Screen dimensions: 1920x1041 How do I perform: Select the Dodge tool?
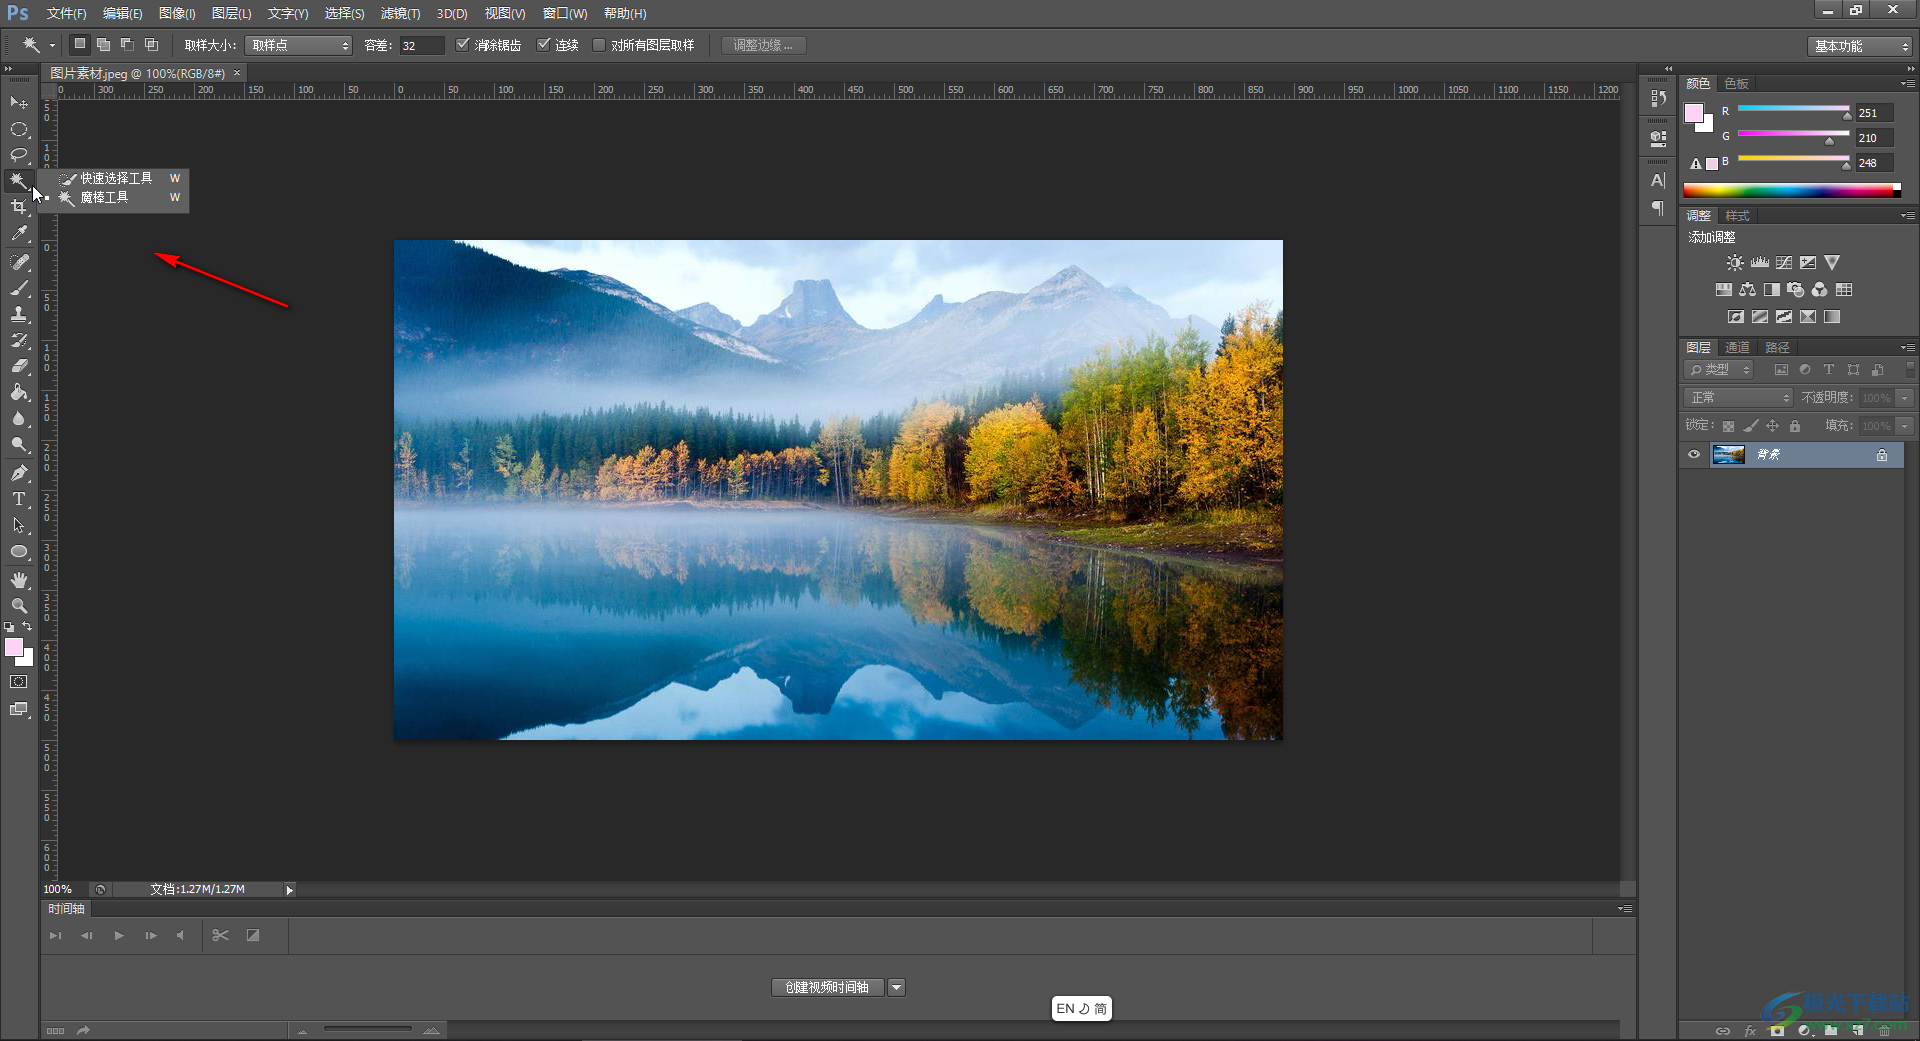pyautogui.click(x=19, y=445)
